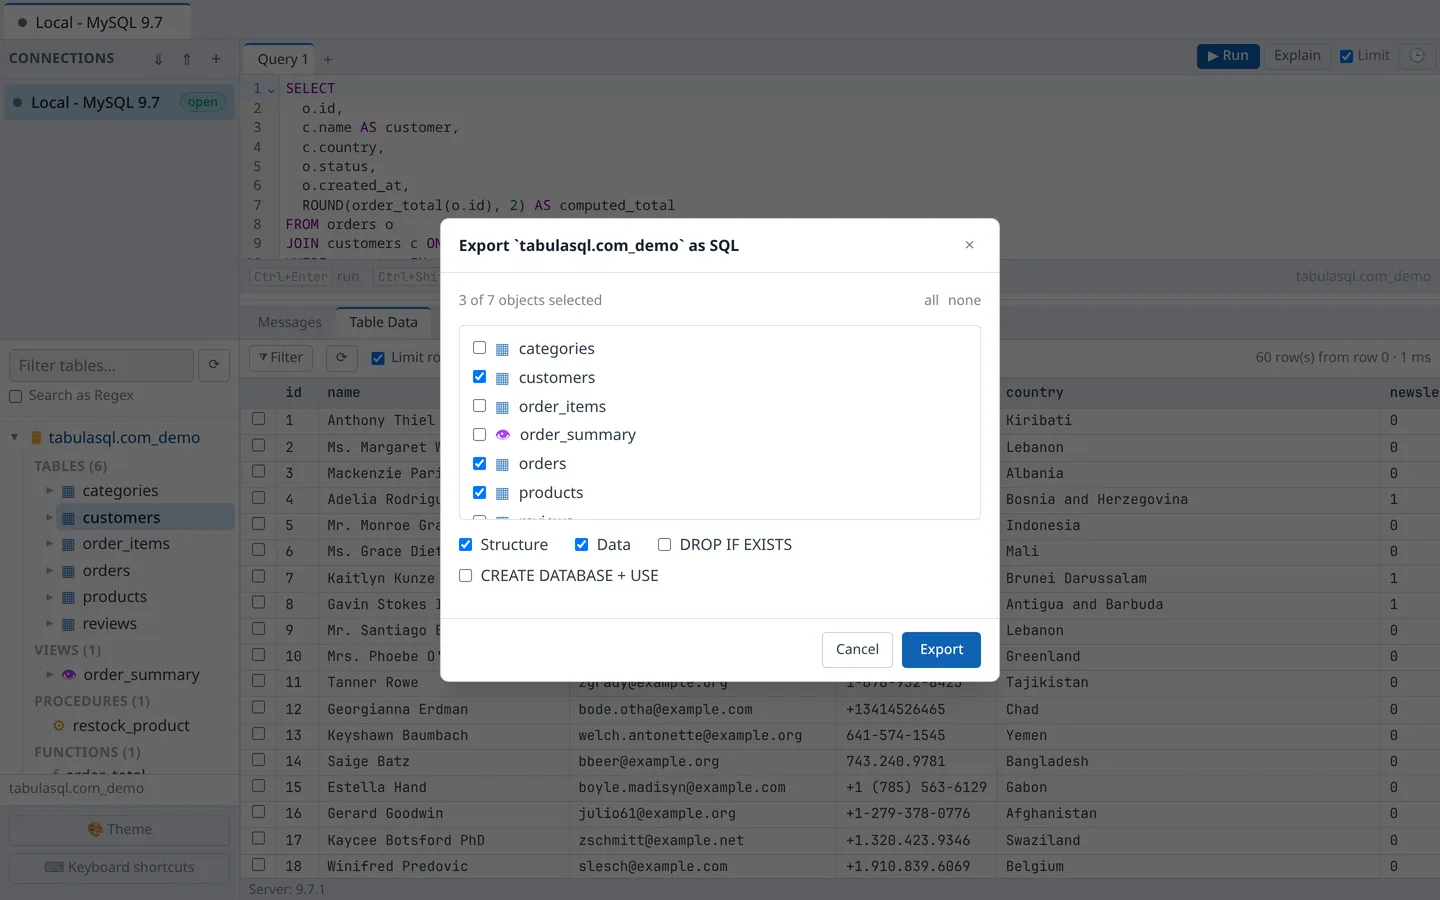Click the import connections down-arrow icon
This screenshot has height=900, width=1440.
[158, 59]
